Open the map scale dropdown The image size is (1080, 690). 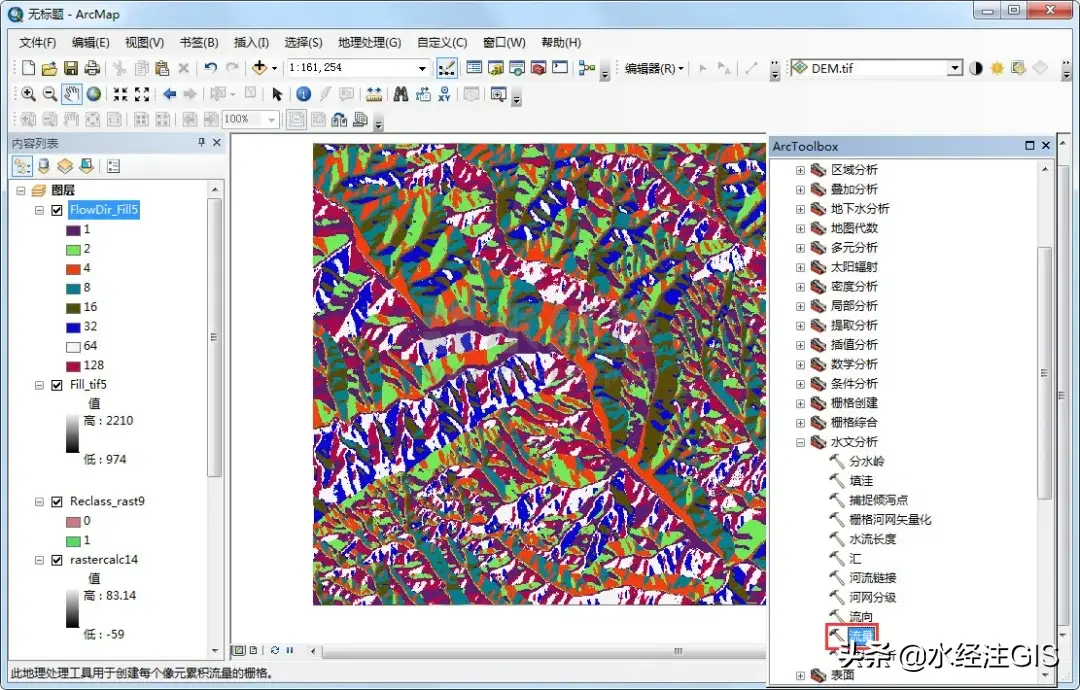[423, 68]
